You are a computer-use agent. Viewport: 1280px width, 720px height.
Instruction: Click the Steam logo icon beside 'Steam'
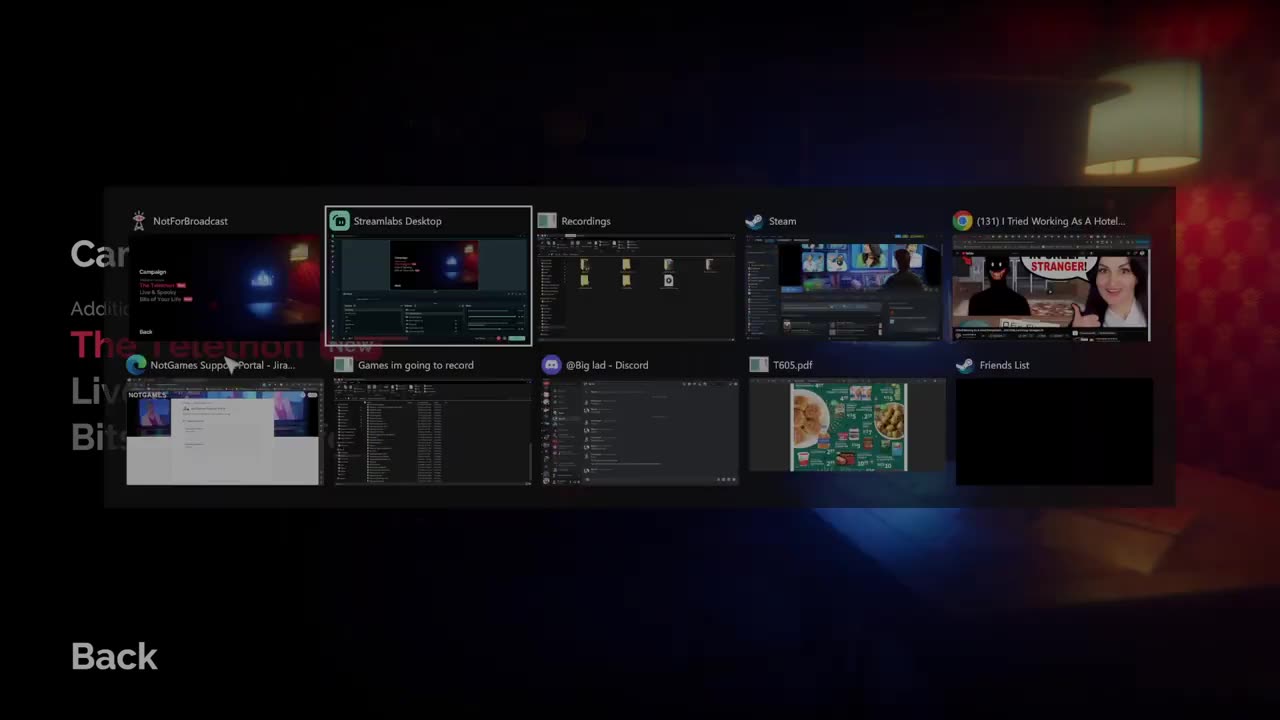pos(754,221)
